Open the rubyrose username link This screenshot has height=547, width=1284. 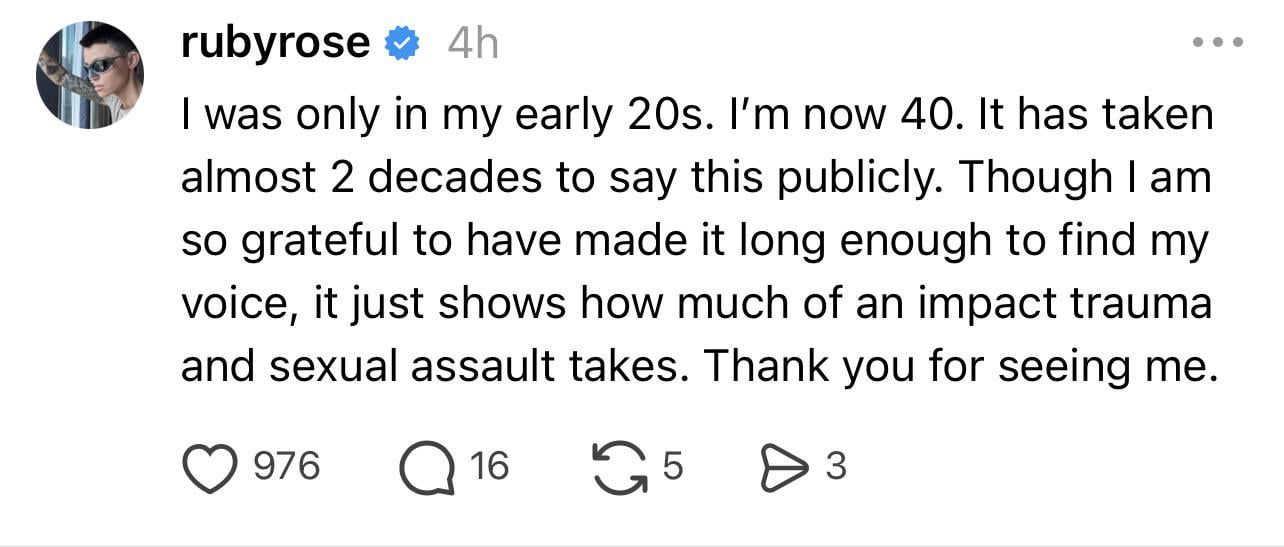click(x=275, y=43)
